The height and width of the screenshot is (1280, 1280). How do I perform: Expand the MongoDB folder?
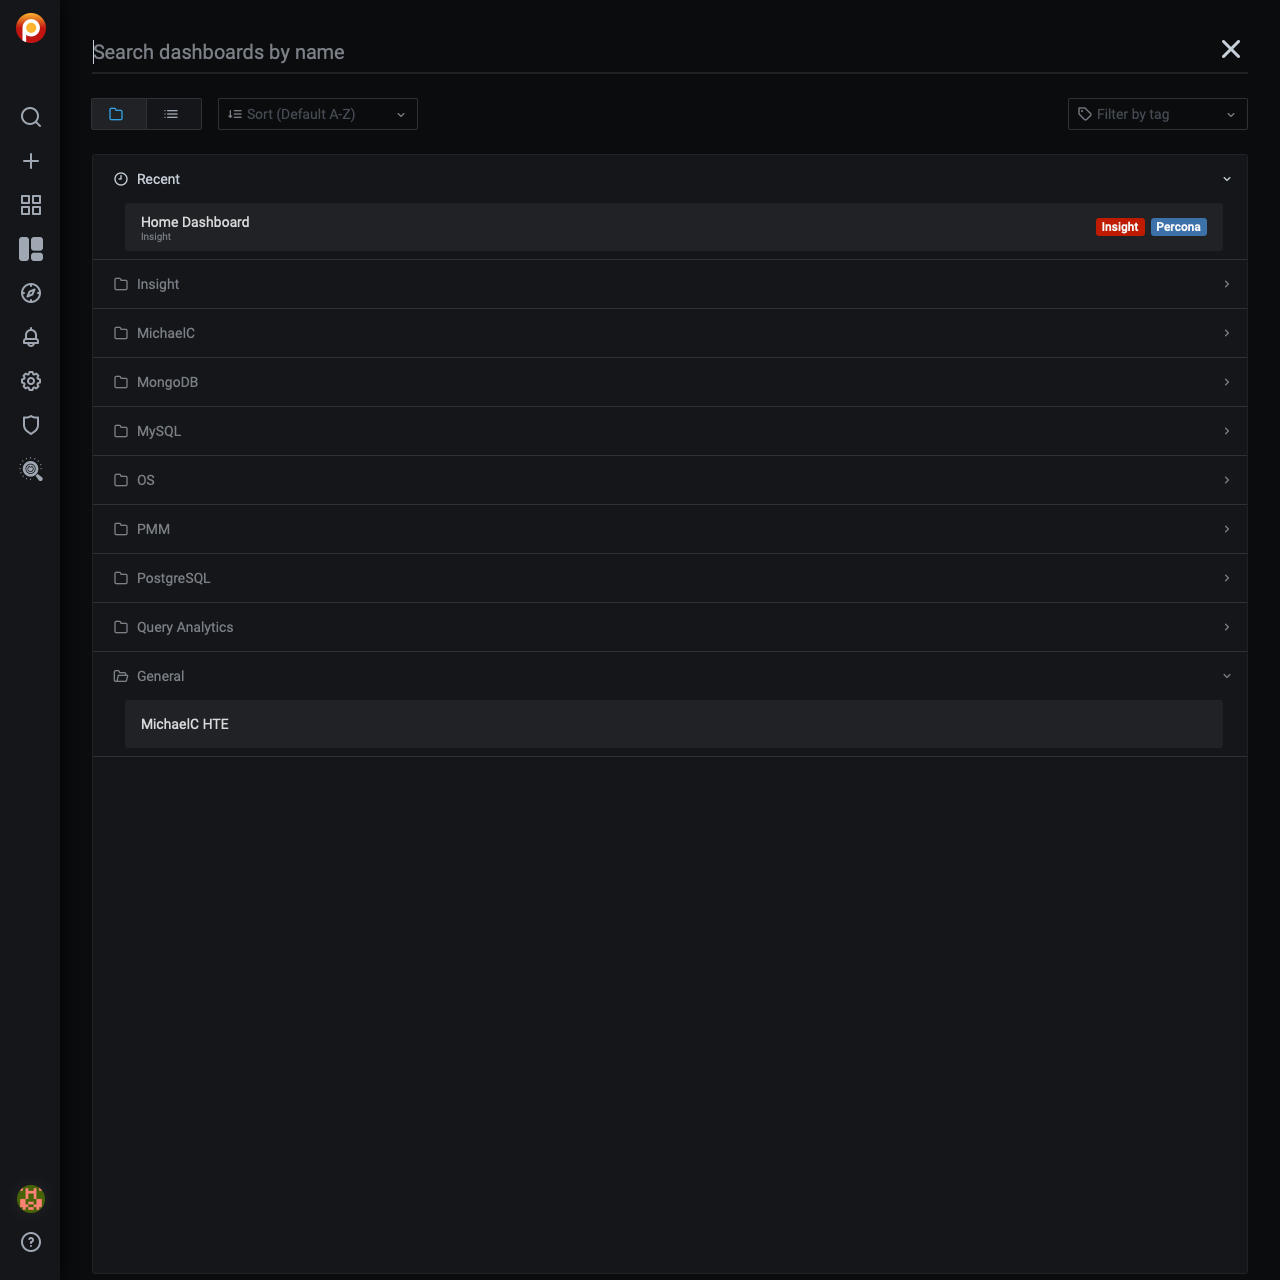[168, 382]
